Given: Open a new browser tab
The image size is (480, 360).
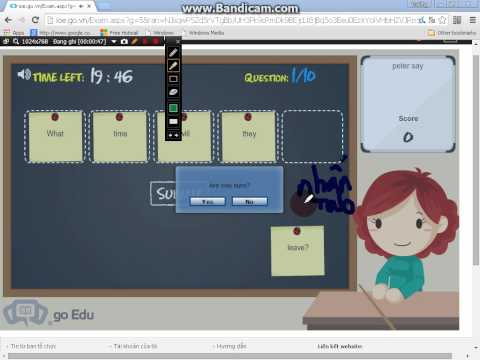Looking at the screenshot, I should click(x=104, y=6).
